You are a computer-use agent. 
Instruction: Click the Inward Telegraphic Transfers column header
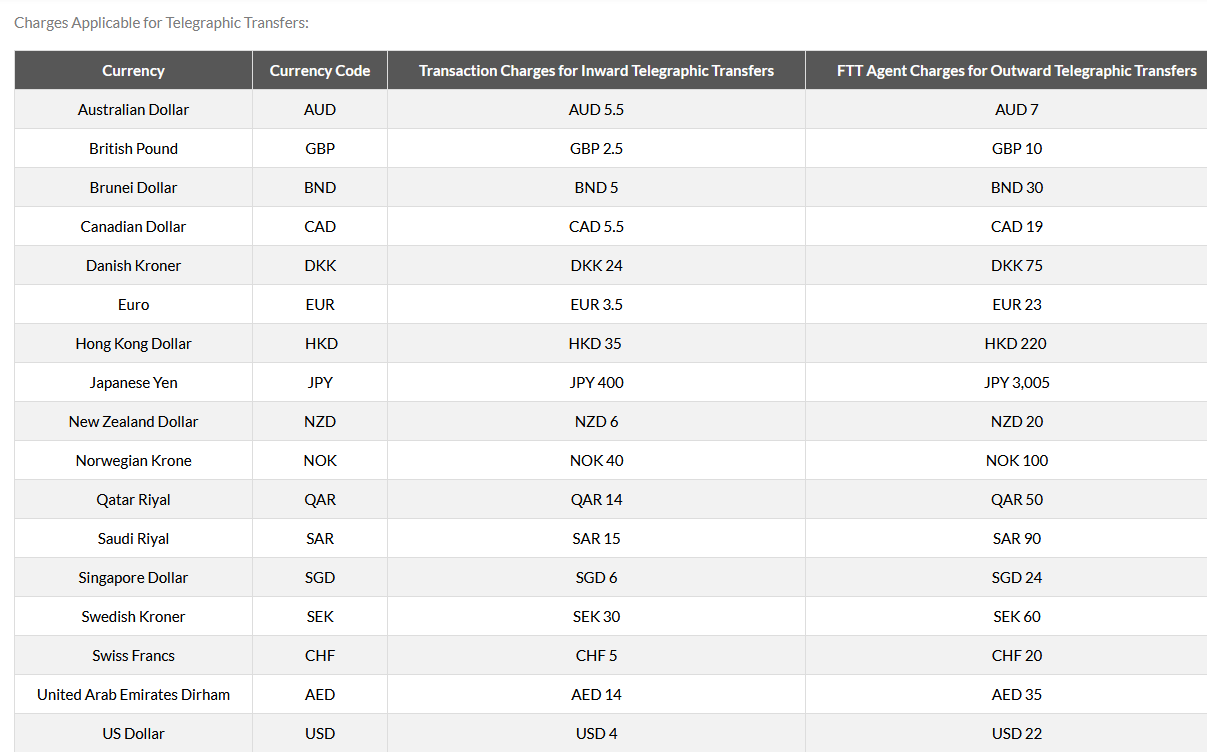(x=596, y=71)
